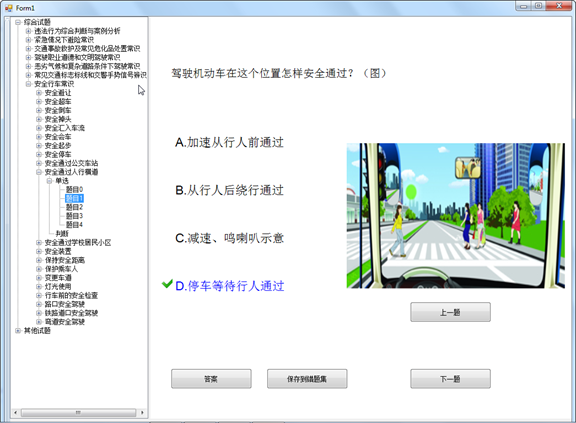This screenshot has height=423, width=576.
Task: Expand the 违法行为综合判断与案例分析 node toggle
Action: point(28,31)
